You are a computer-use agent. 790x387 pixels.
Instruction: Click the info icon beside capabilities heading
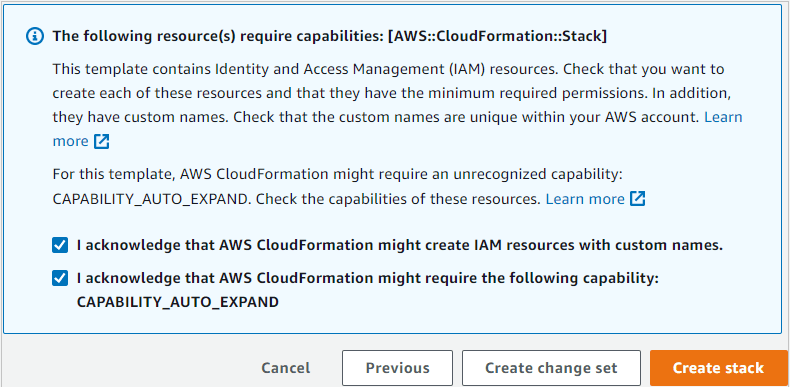(35, 37)
